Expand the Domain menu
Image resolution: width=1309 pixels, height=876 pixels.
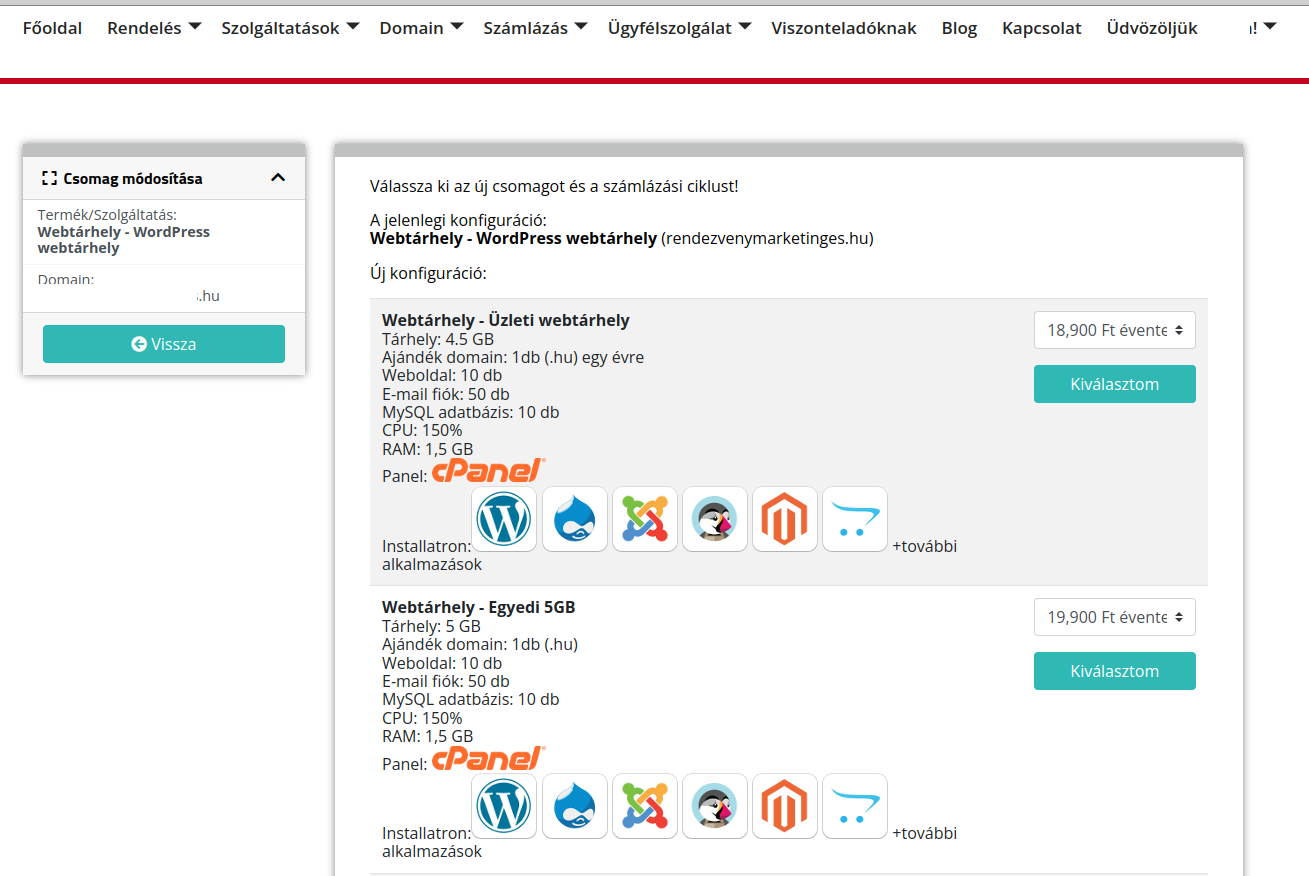point(421,28)
